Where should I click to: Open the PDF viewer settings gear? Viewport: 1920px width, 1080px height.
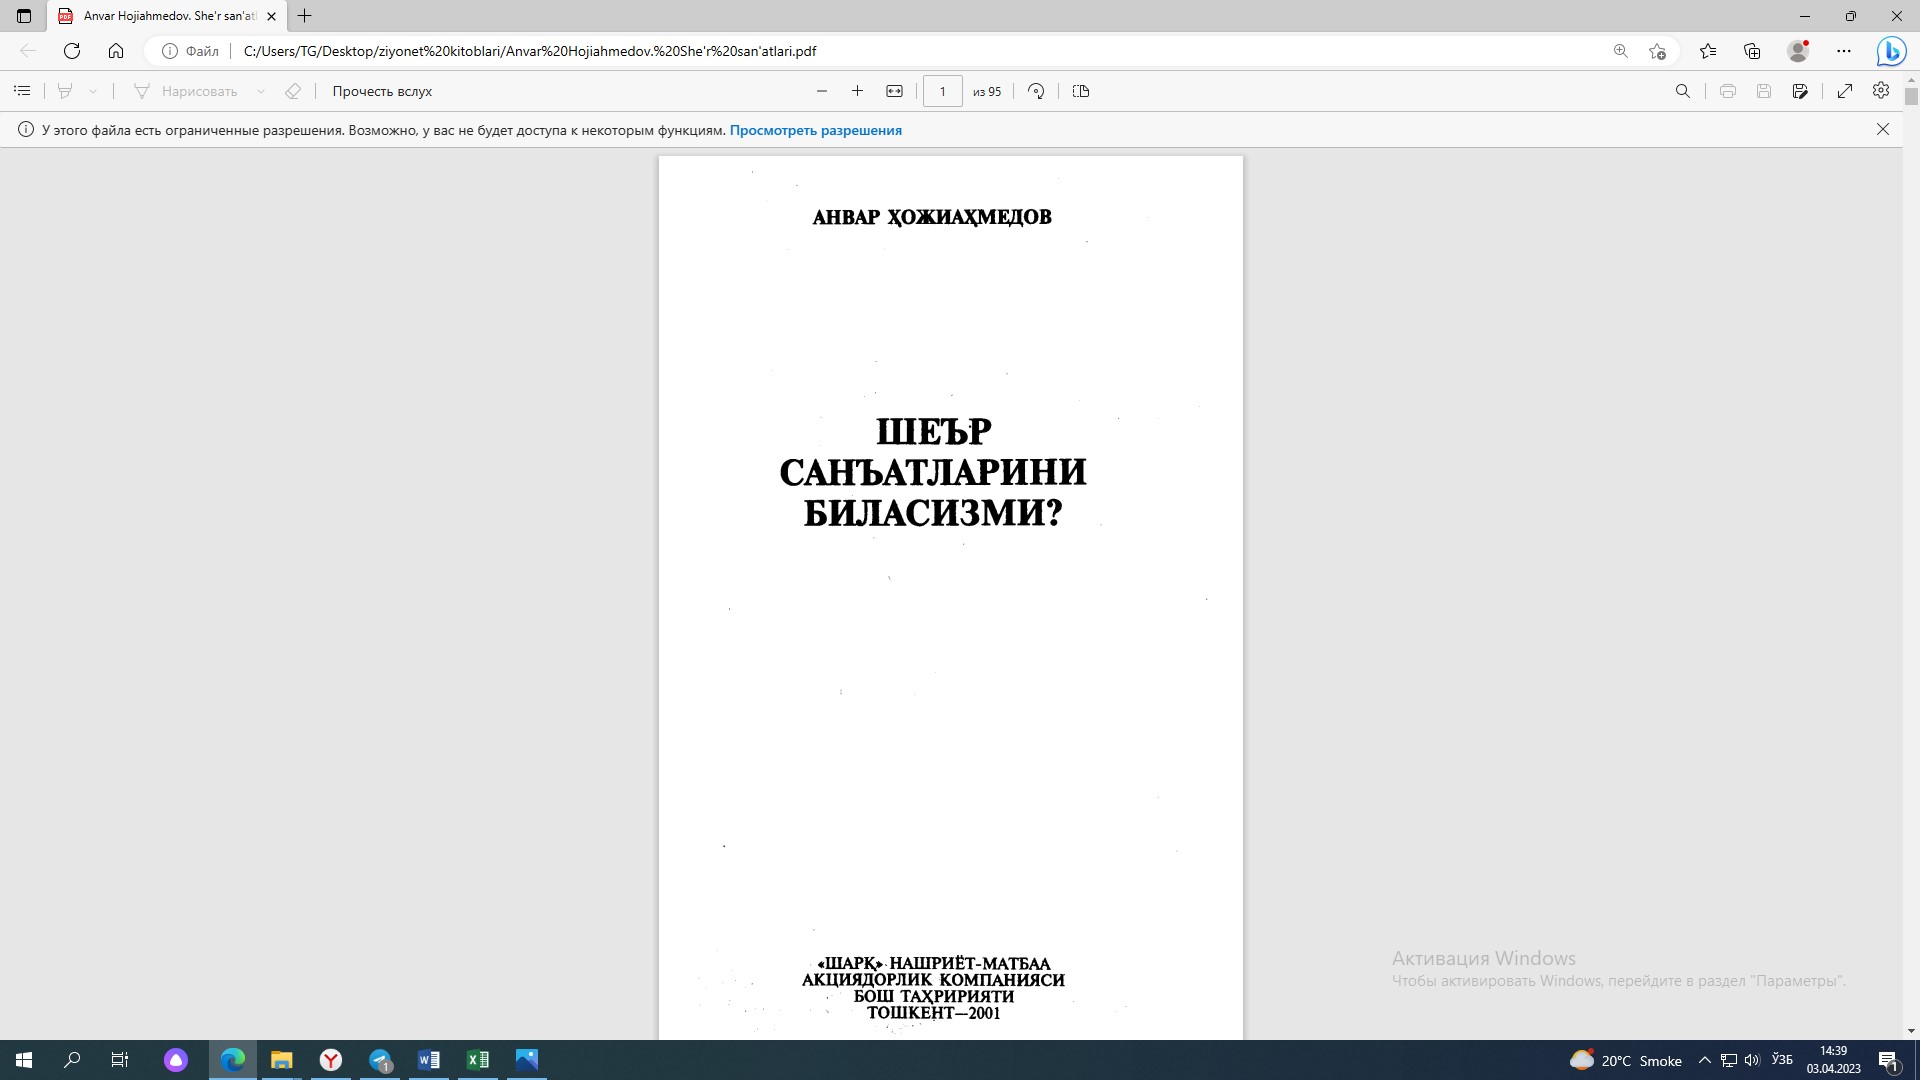[1880, 91]
